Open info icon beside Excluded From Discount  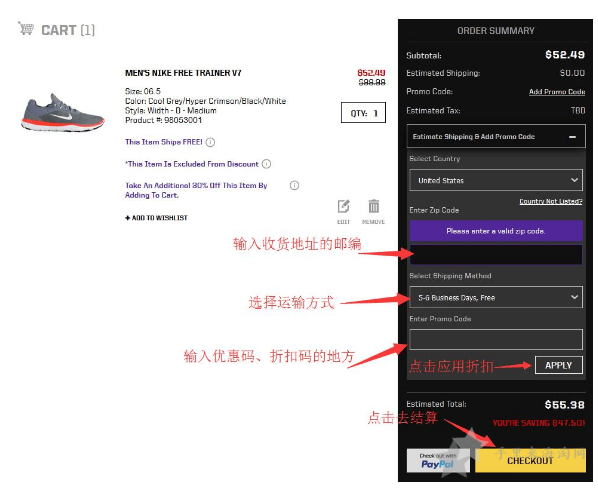coord(267,164)
